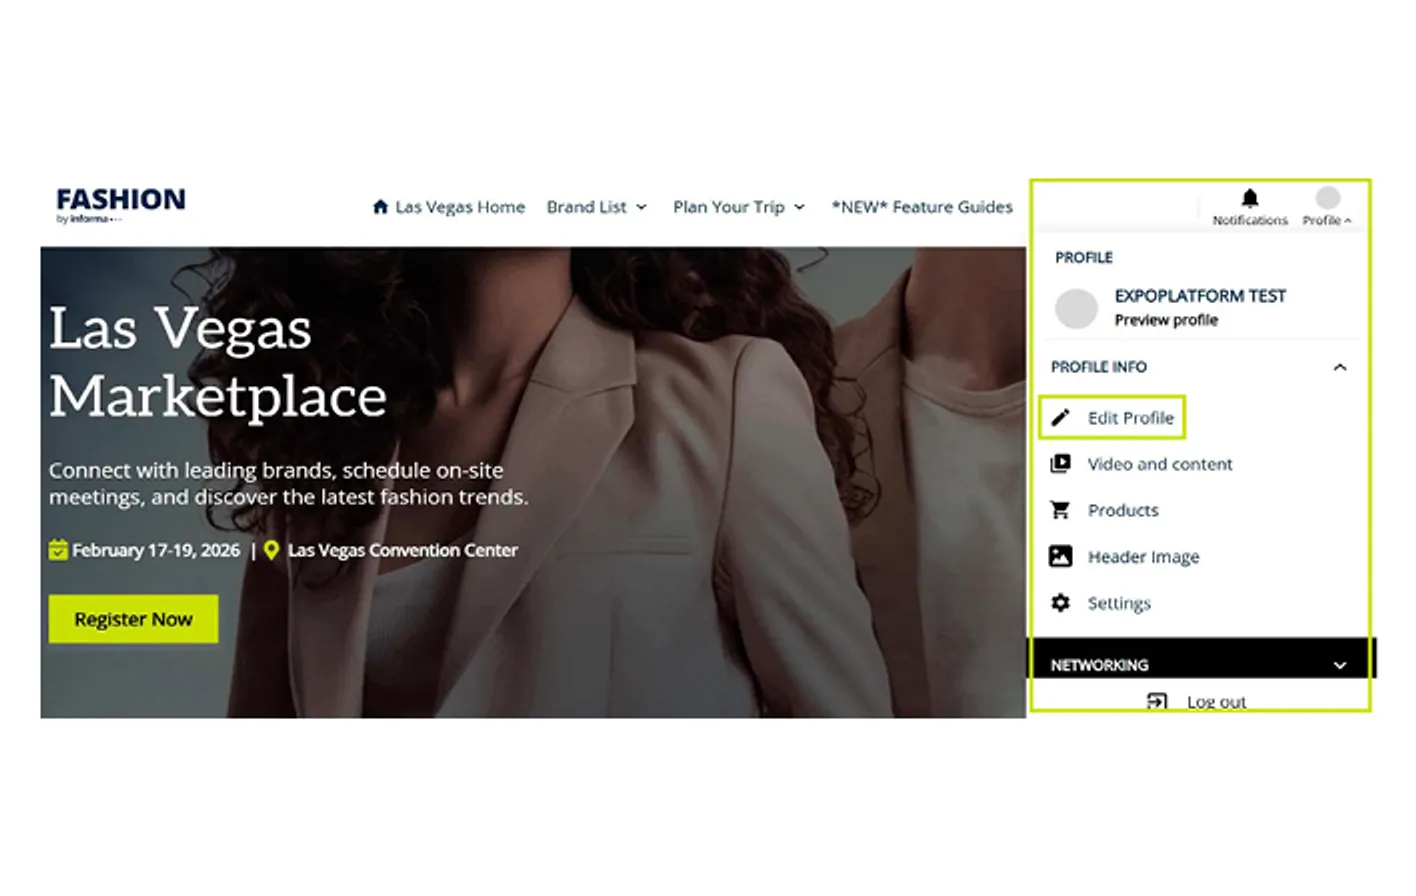Open the Brand List menu item
Viewport: 1416px width, 896px height.
(586, 207)
